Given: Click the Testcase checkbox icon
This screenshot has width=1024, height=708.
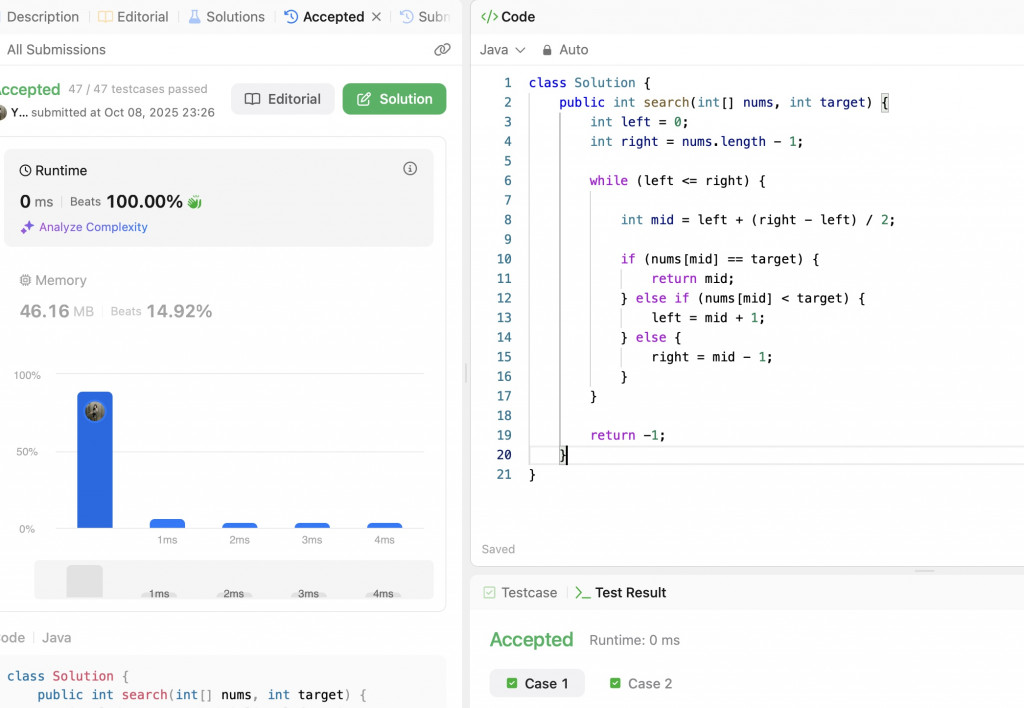Looking at the screenshot, I should pyautogui.click(x=489, y=592).
